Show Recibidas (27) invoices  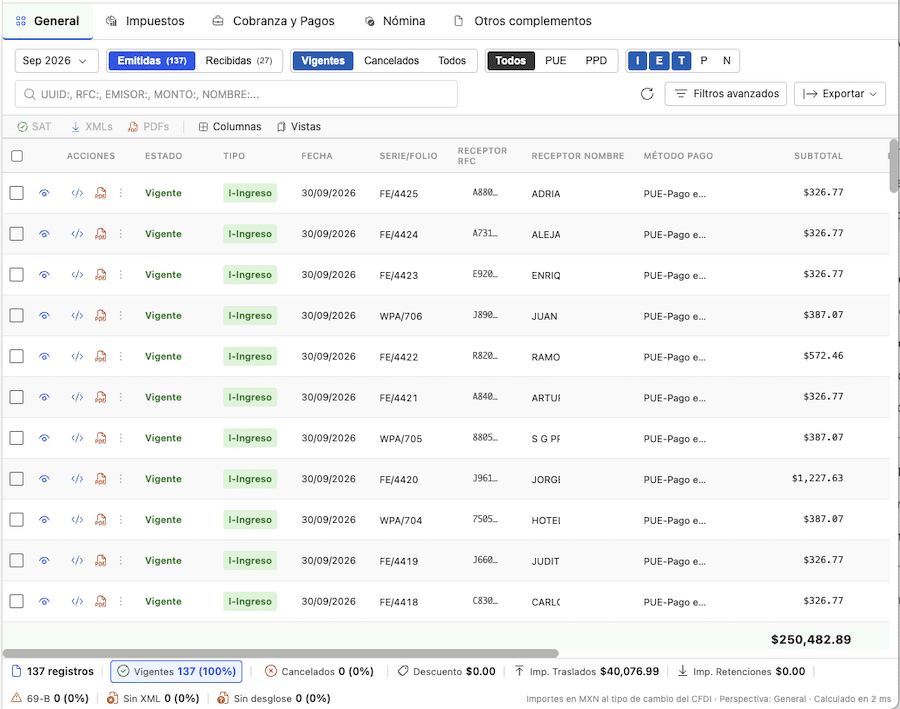pyautogui.click(x=239, y=61)
